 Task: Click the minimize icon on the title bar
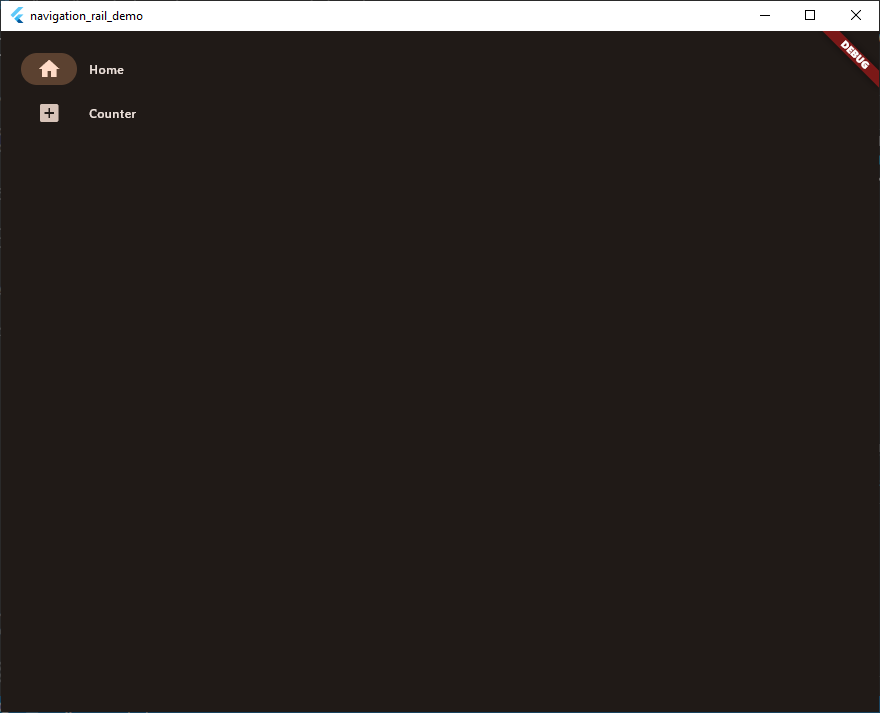coord(765,15)
